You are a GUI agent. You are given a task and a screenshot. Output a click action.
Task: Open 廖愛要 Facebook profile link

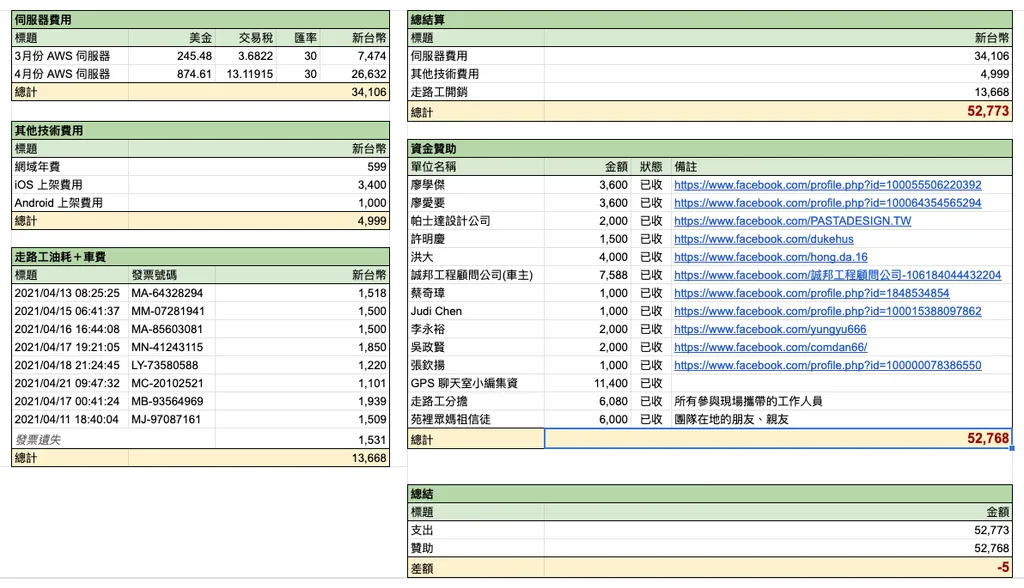(x=827, y=203)
